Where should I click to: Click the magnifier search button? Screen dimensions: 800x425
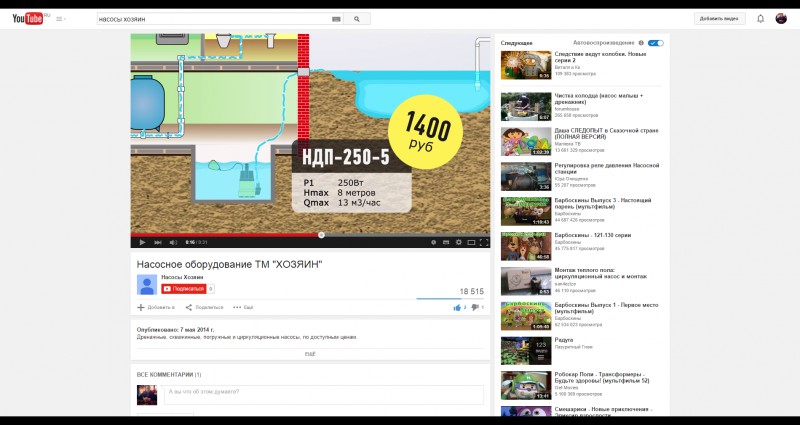pyautogui.click(x=357, y=19)
